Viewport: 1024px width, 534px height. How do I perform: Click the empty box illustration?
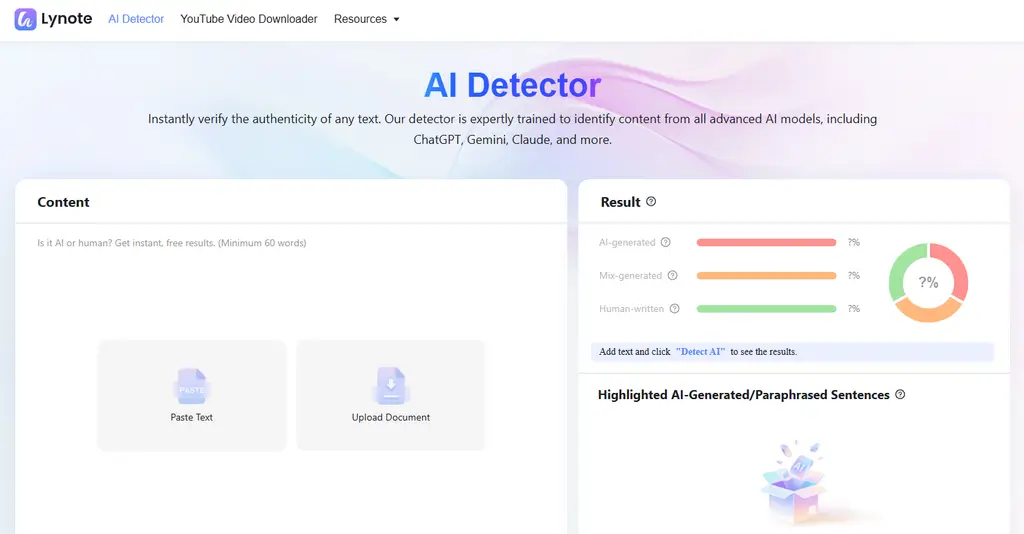793,483
